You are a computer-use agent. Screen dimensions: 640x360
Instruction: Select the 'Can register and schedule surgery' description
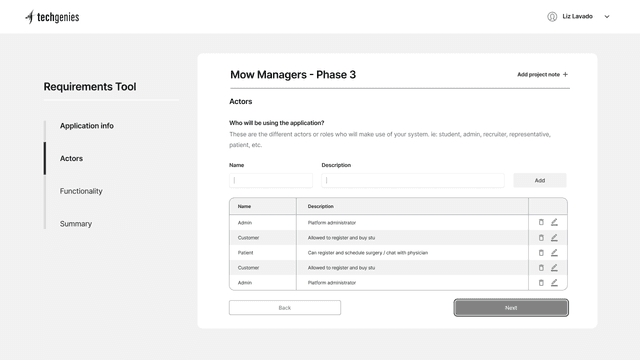(368, 253)
